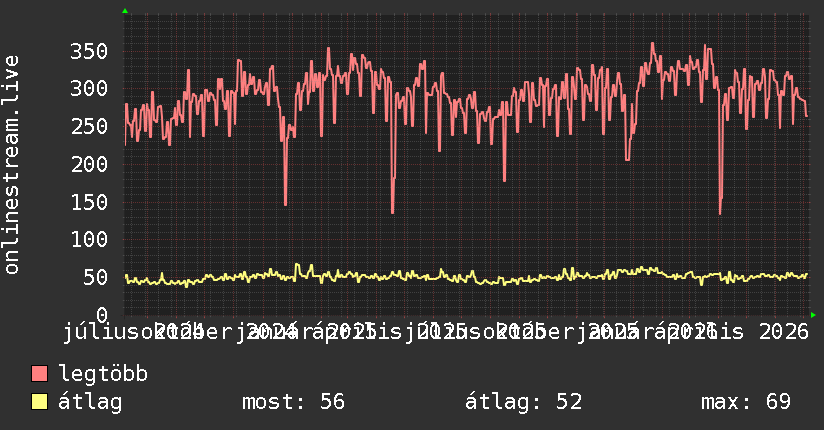Click the 150 y-axis label

pos(89,202)
